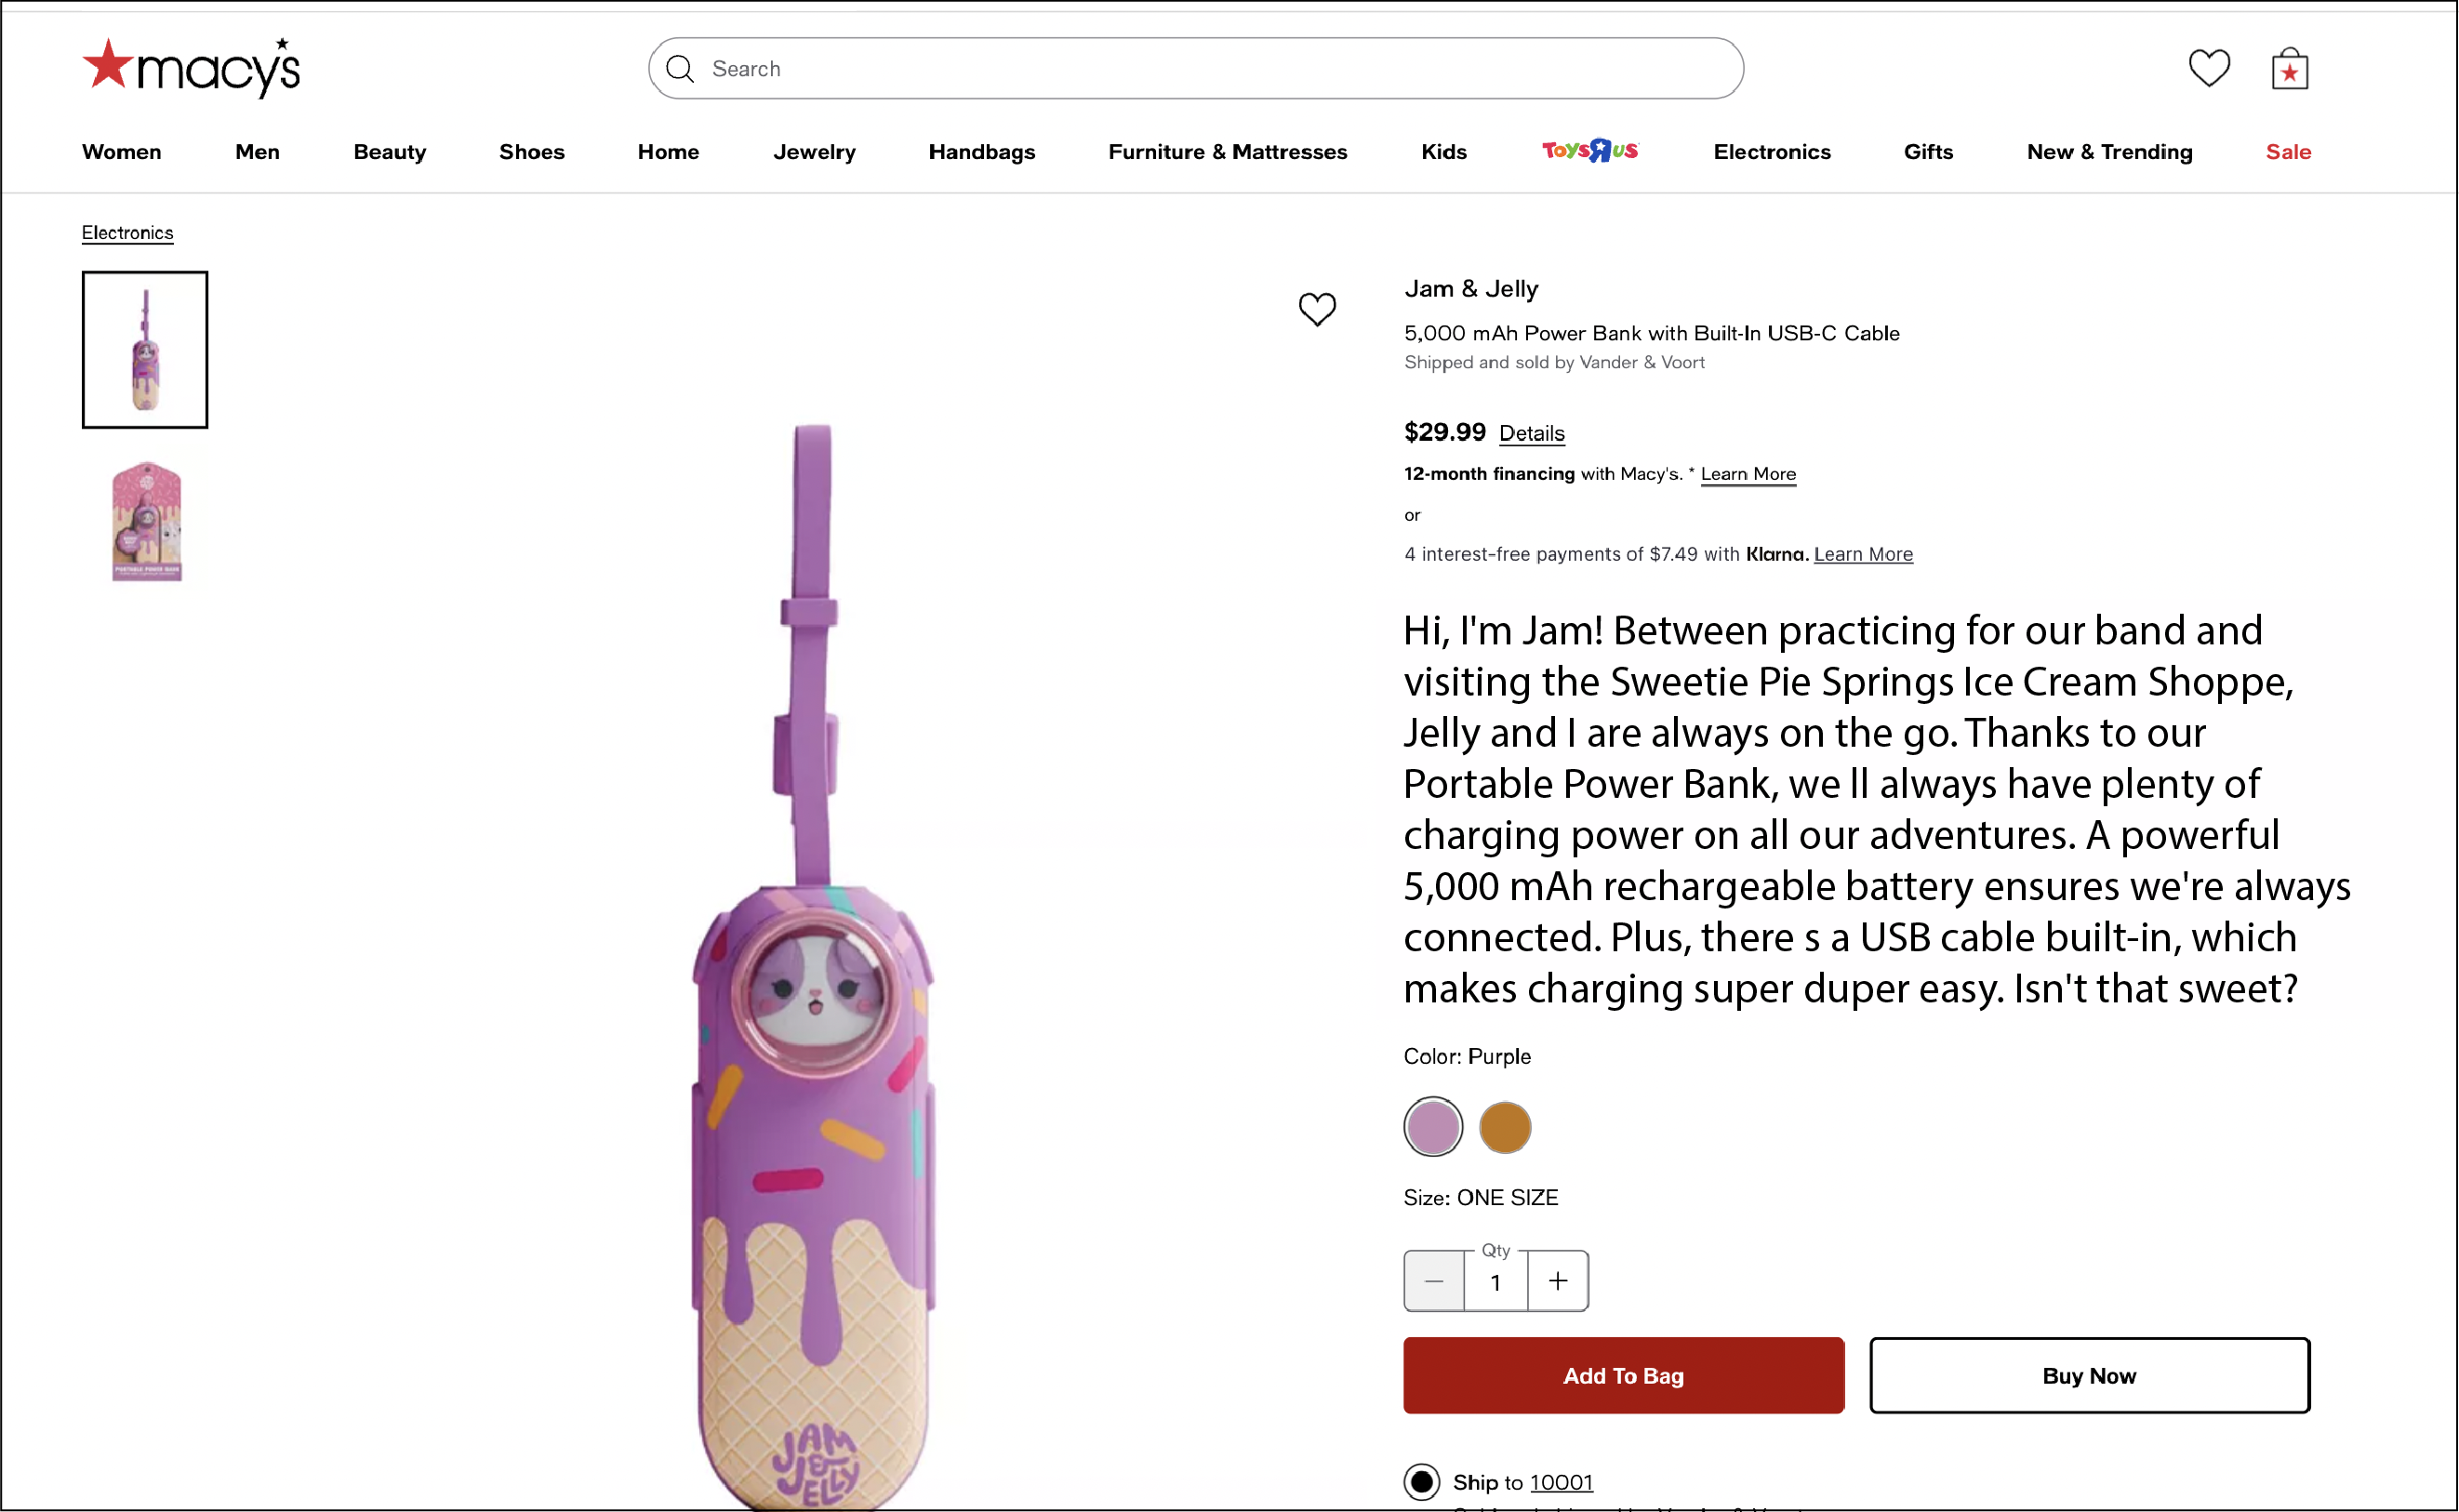Viewport: 2459px width, 1512px height.
Task: Open price Details link
Action: point(1531,433)
